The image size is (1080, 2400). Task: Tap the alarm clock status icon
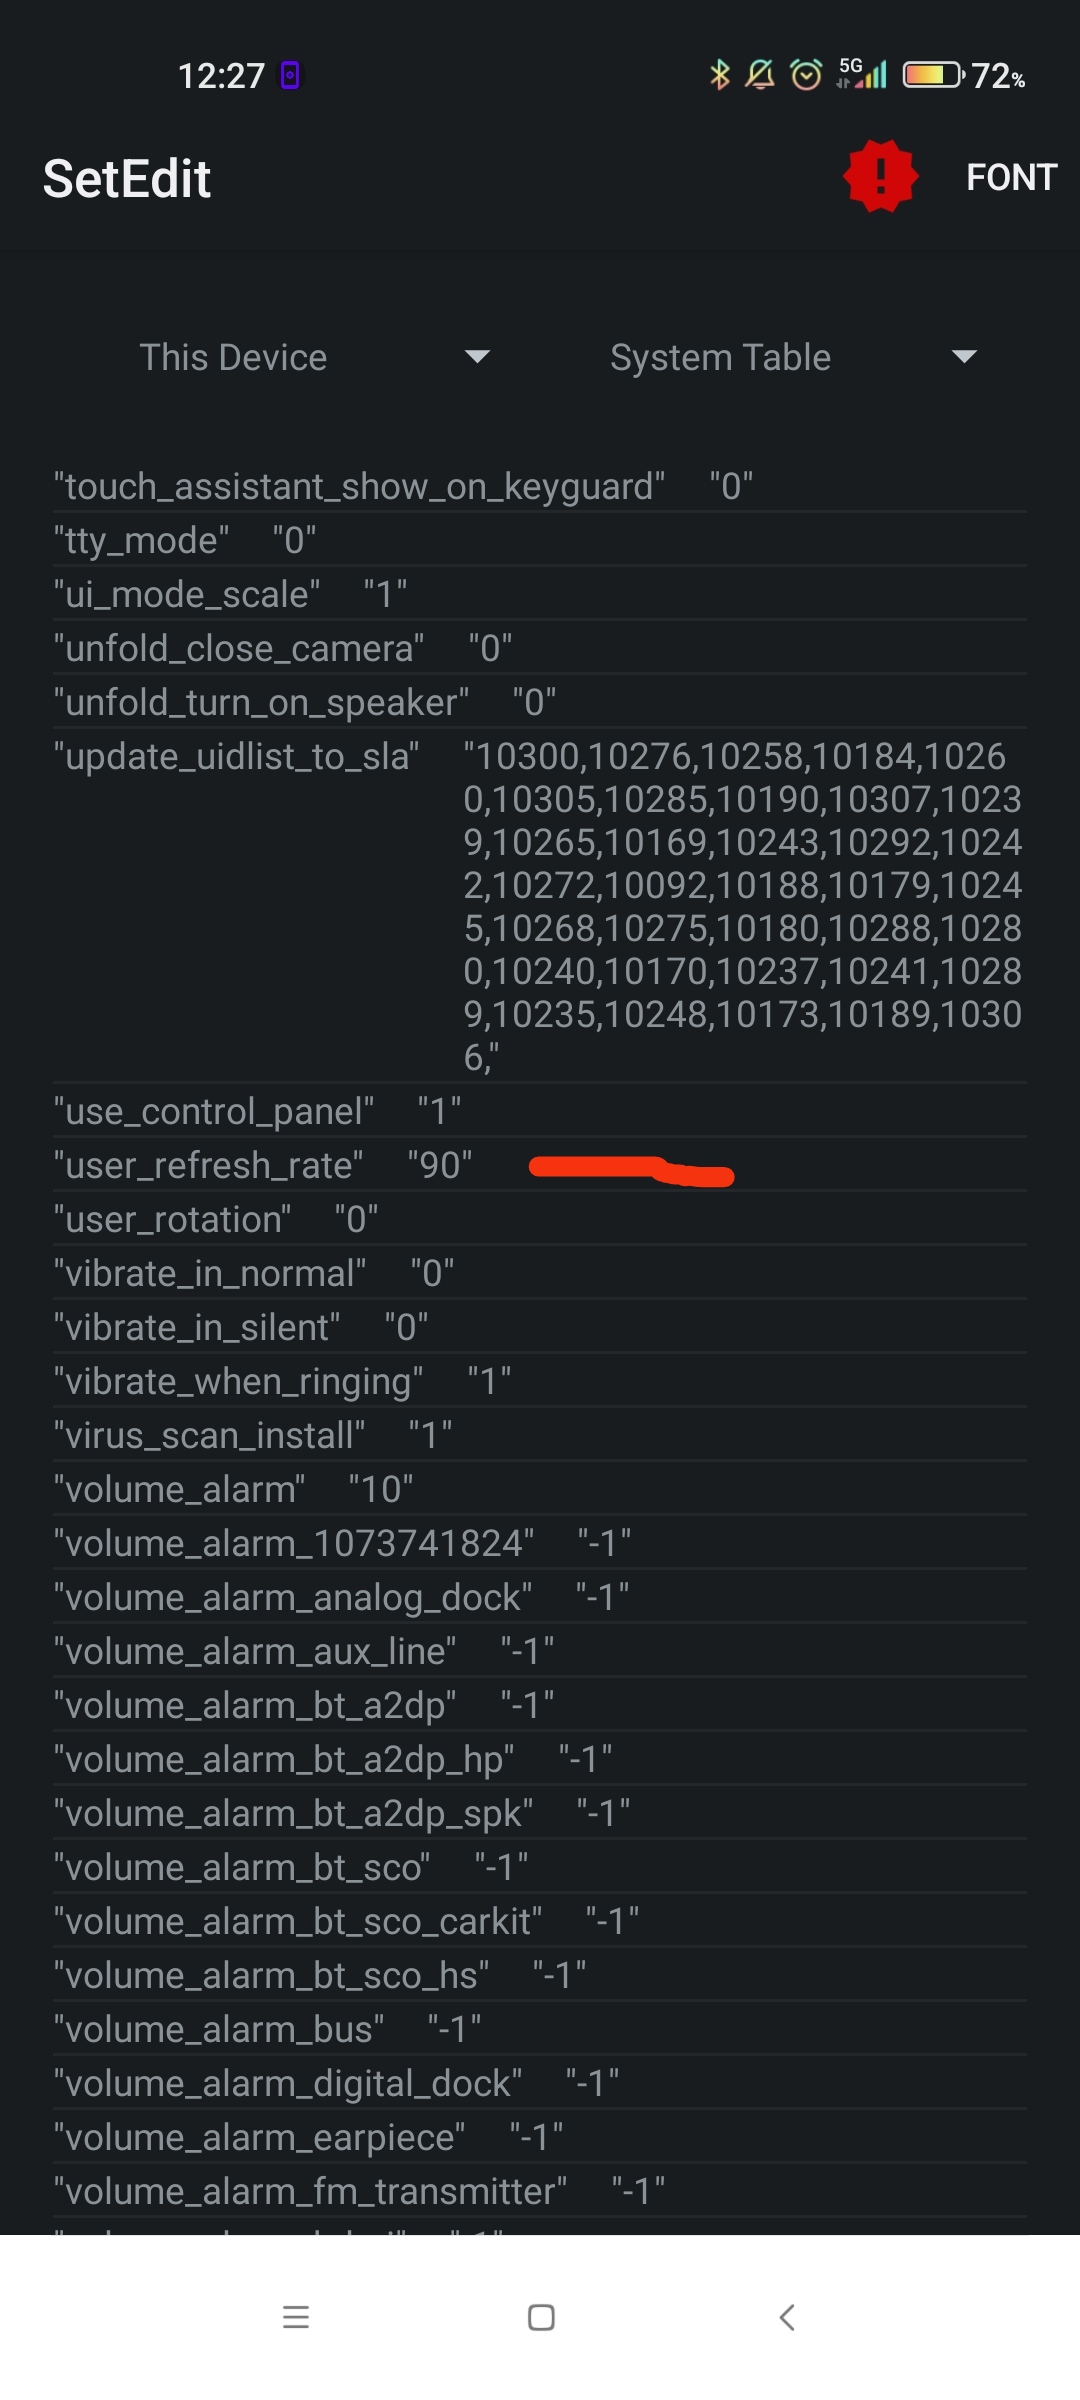coord(806,75)
